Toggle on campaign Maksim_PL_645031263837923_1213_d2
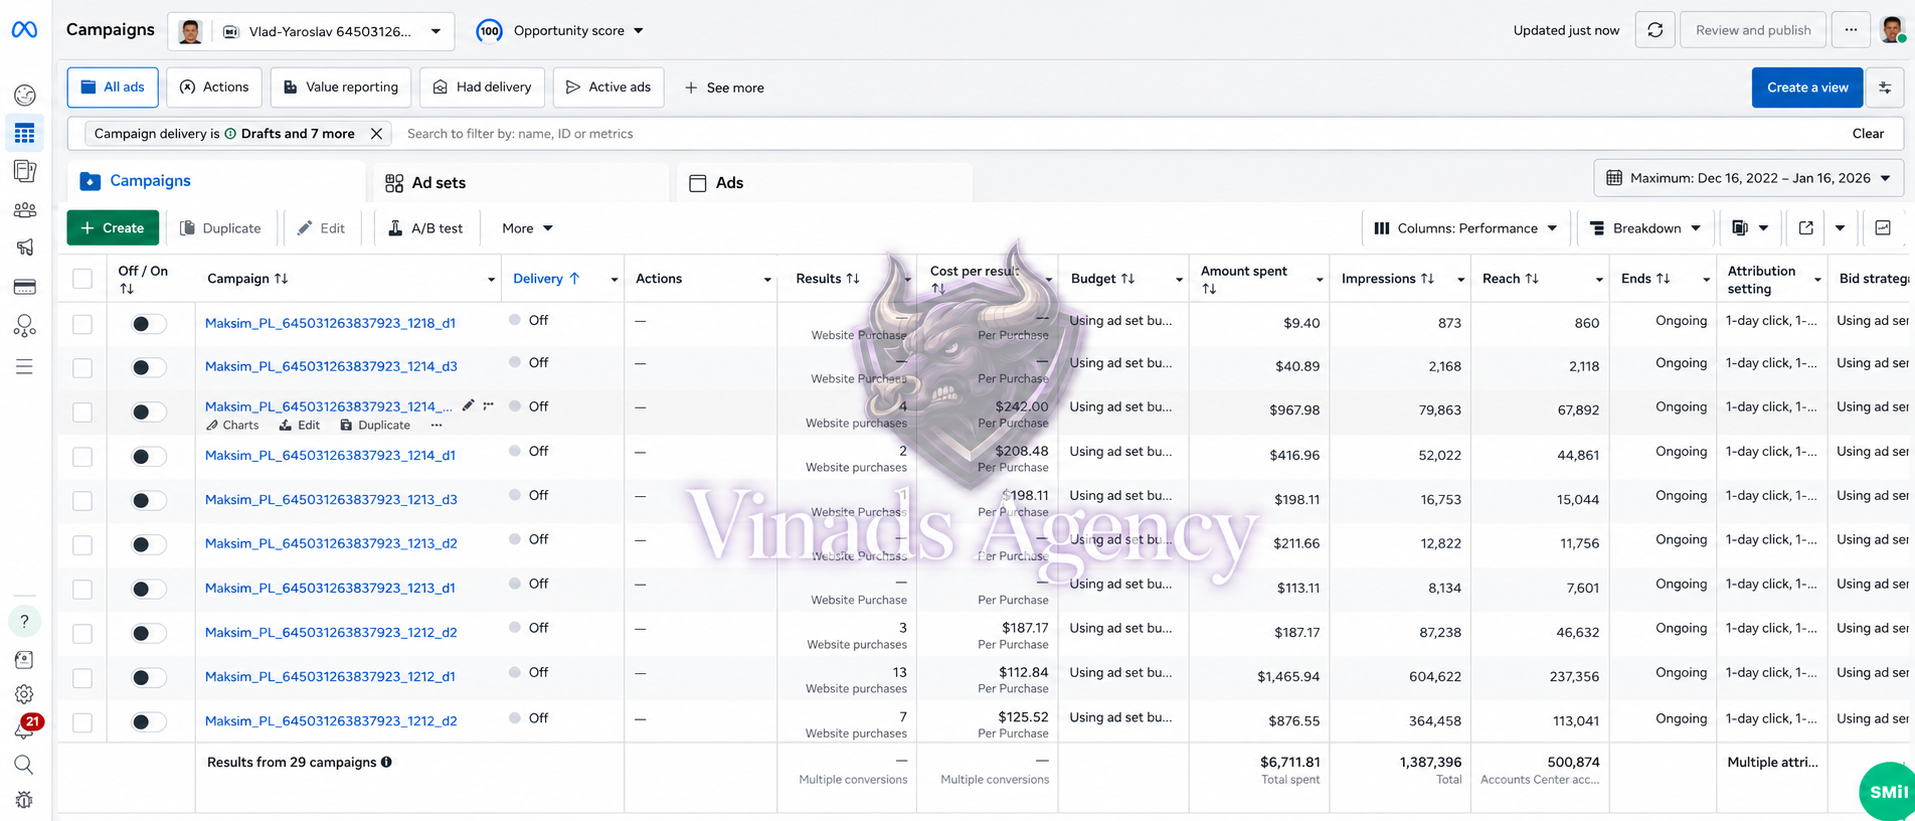This screenshot has width=1915, height=821. click(x=148, y=544)
